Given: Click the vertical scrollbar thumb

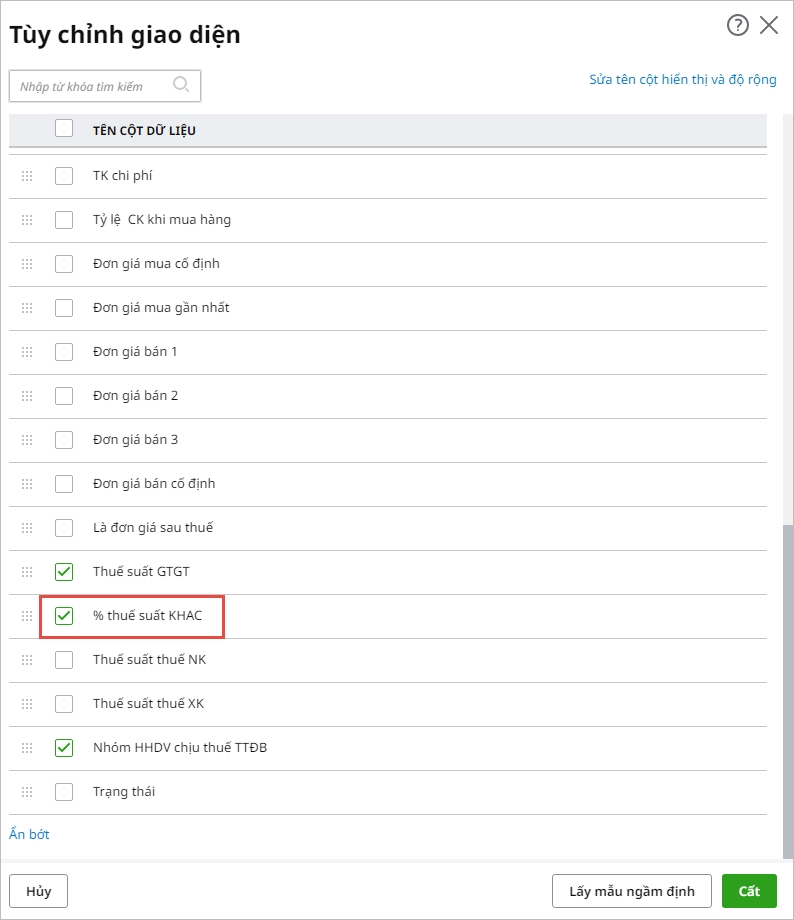Looking at the screenshot, I should [x=788, y=690].
